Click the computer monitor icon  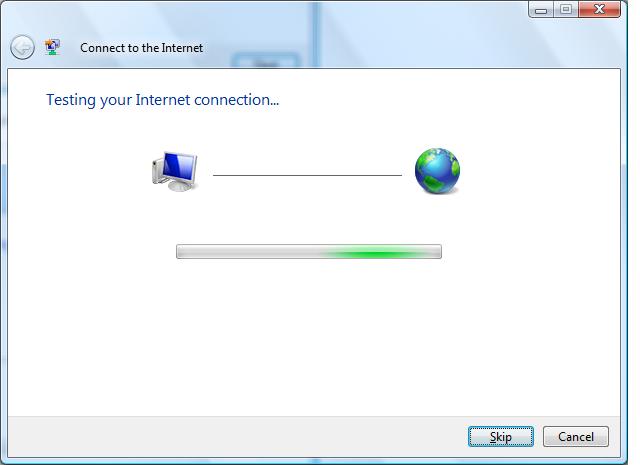(x=175, y=171)
